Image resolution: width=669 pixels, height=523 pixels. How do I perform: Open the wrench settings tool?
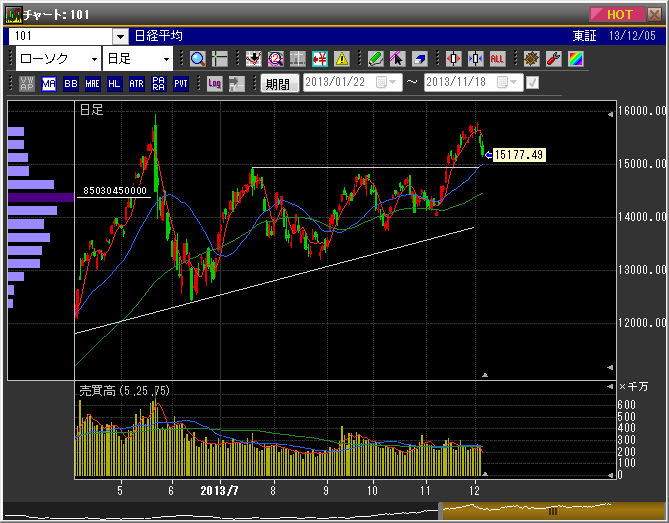[x=552, y=58]
